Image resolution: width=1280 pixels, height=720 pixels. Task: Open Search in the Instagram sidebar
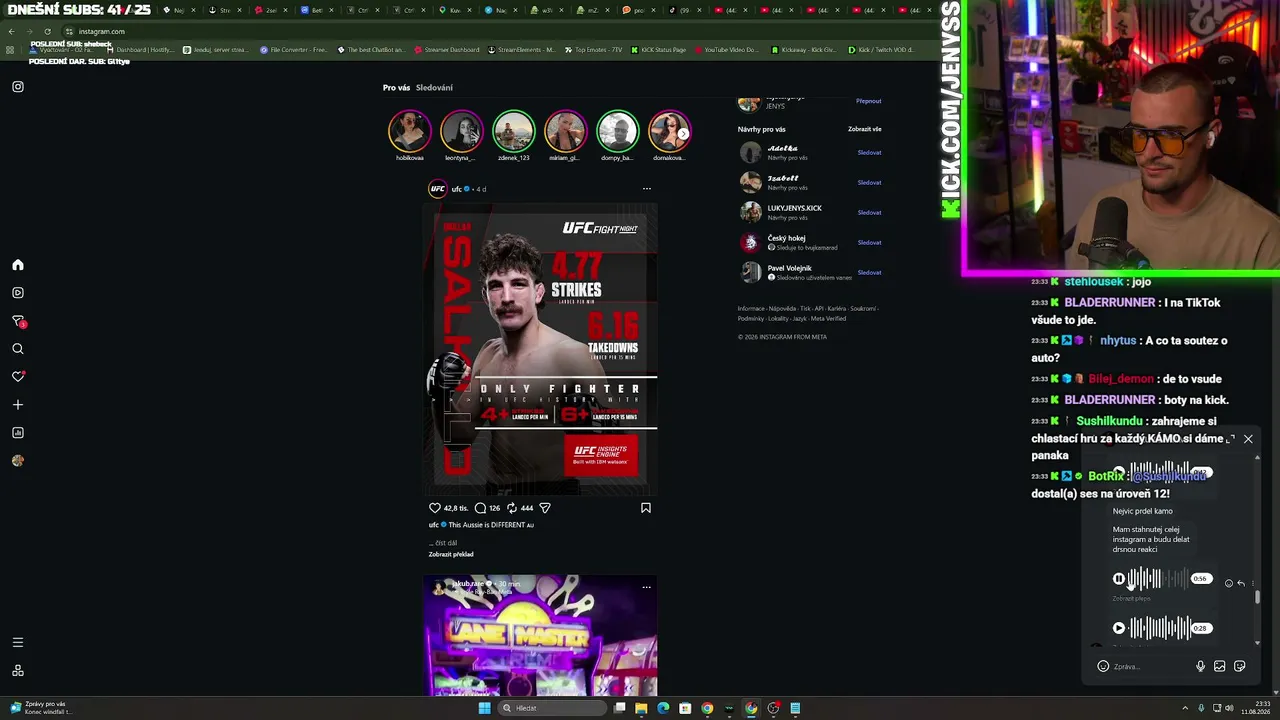coord(18,349)
